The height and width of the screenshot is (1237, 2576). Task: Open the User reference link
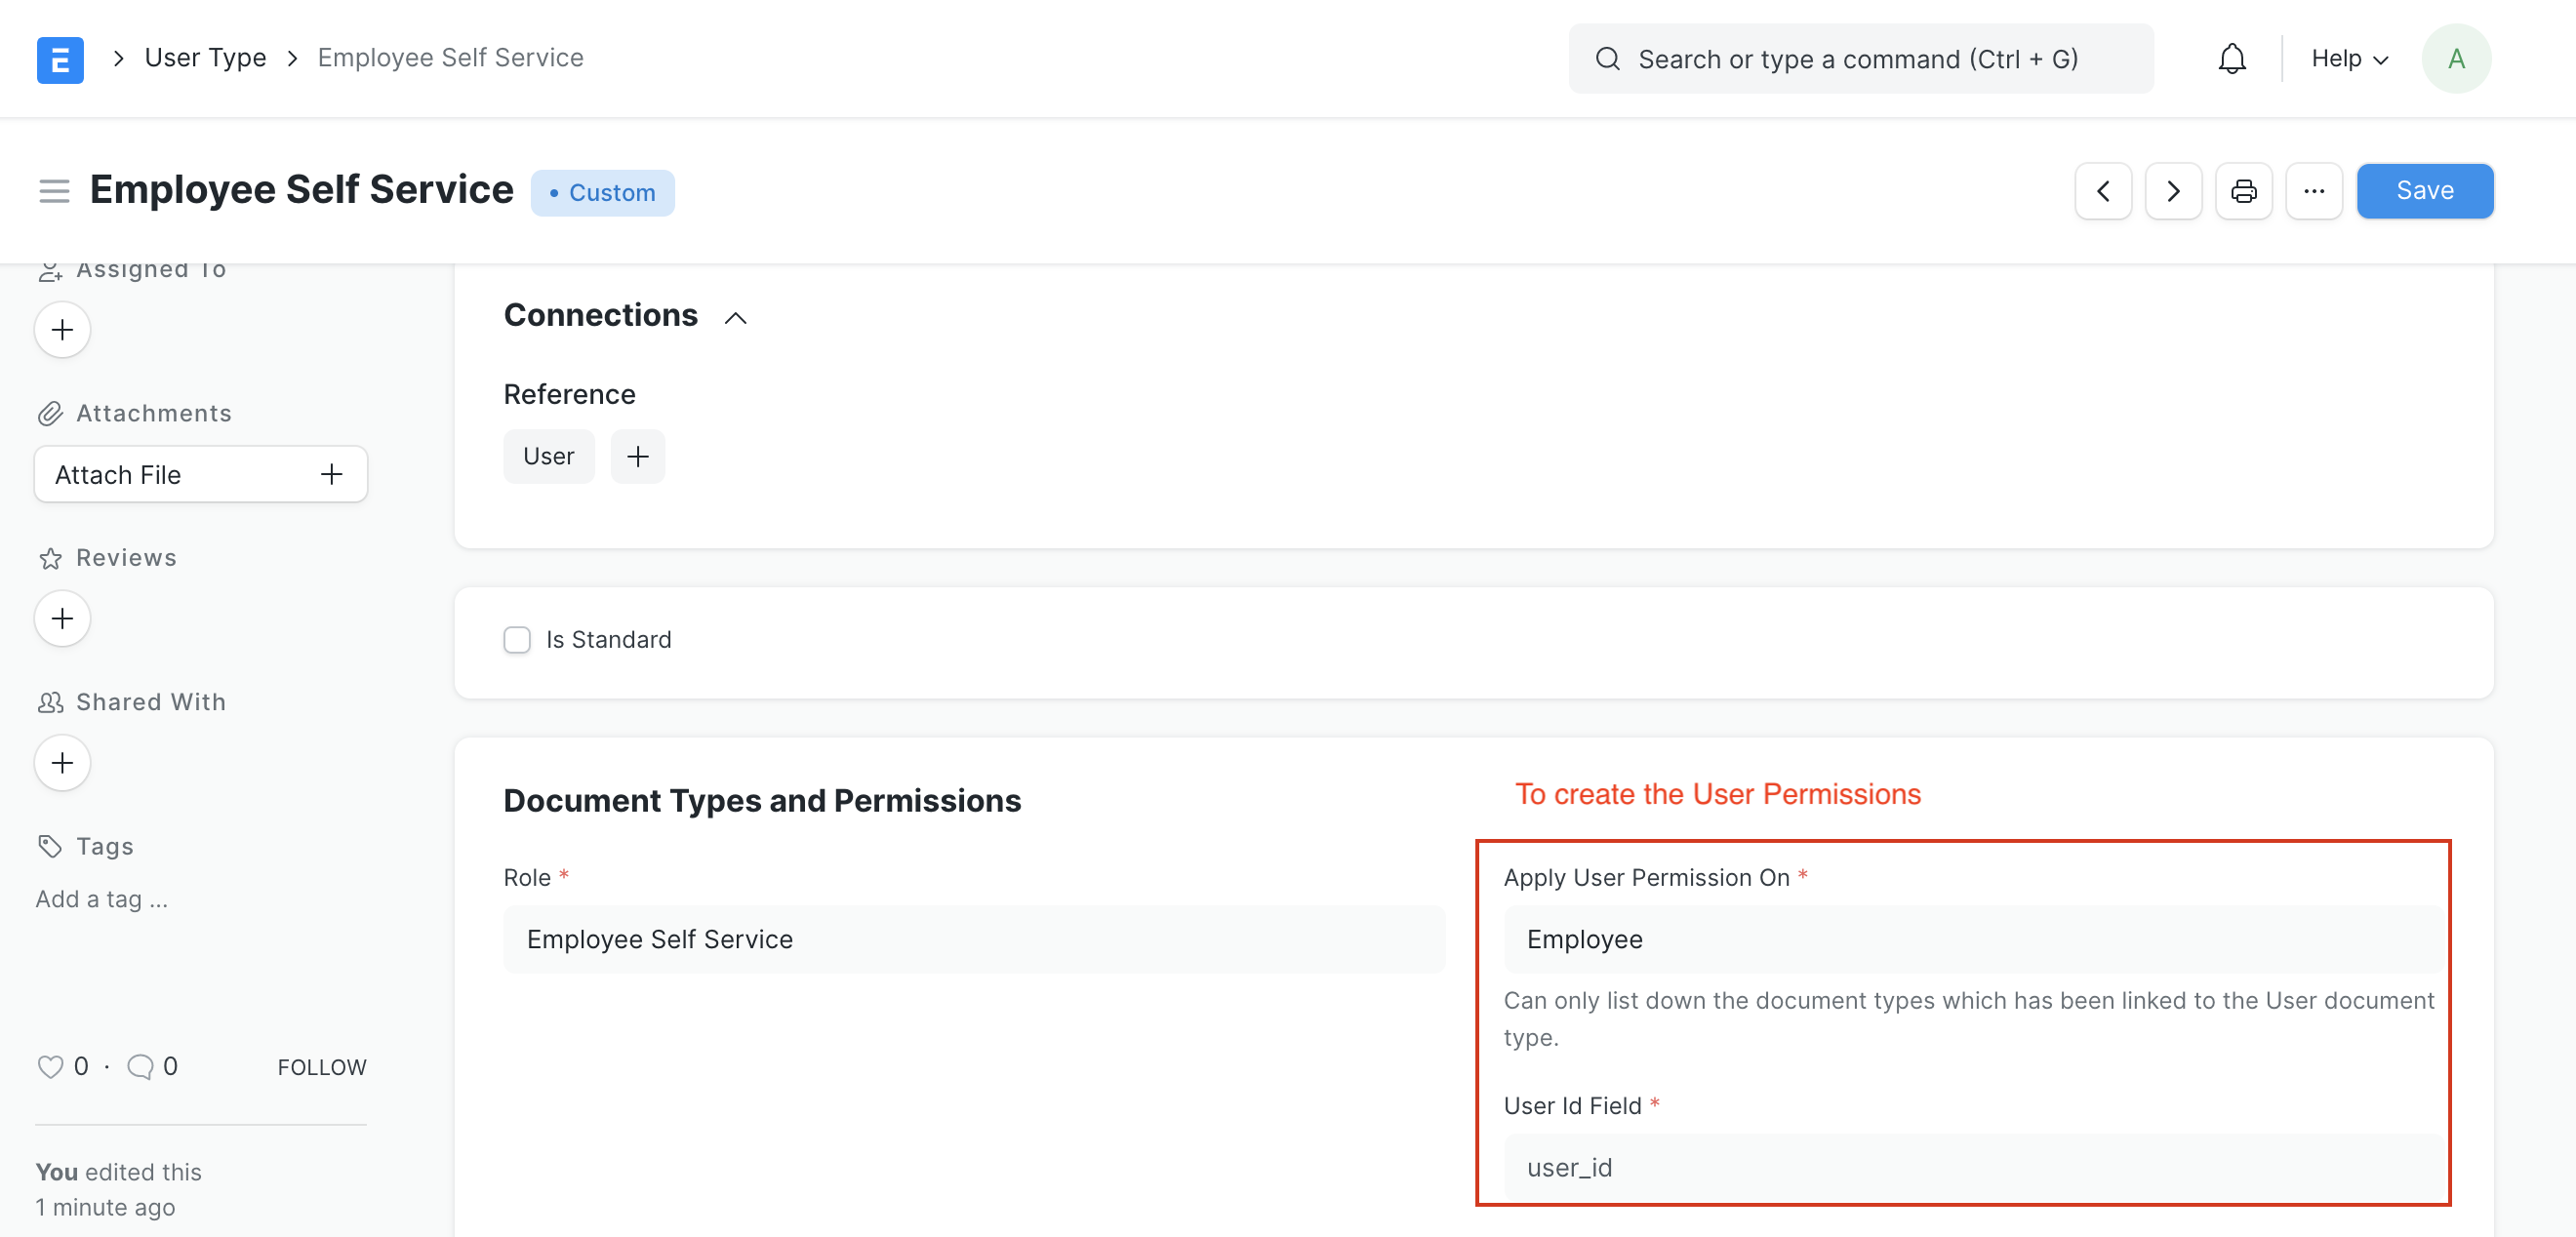coord(549,456)
